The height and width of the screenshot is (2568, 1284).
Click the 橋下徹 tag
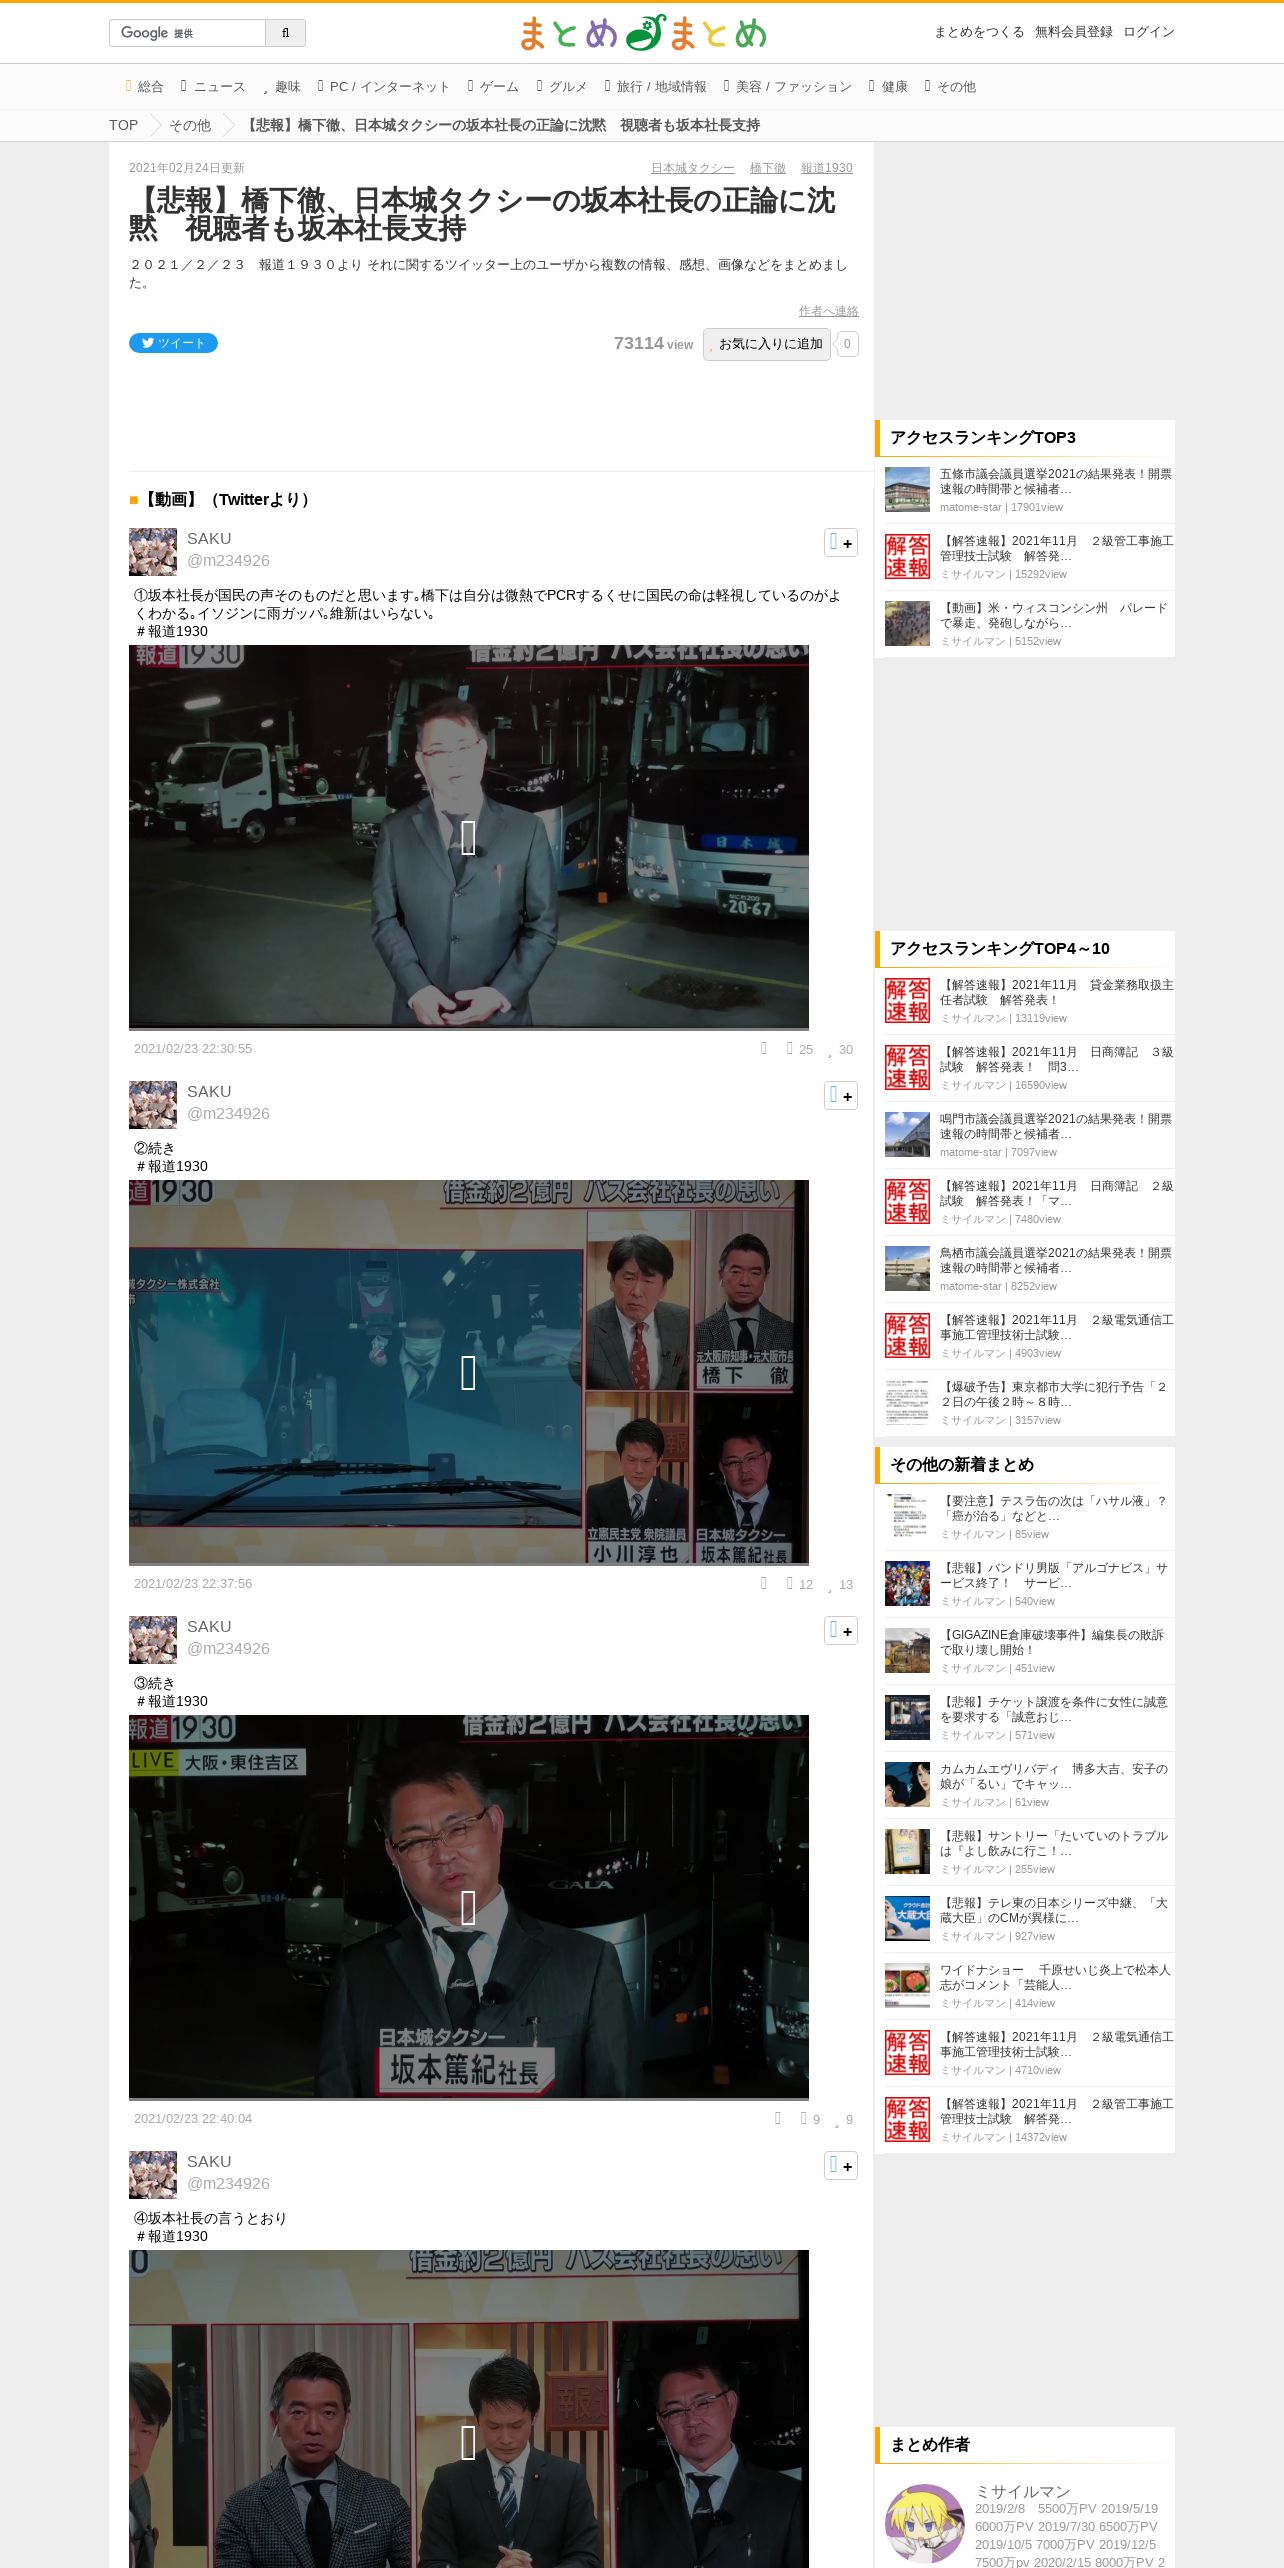click(x=768, y=168)
